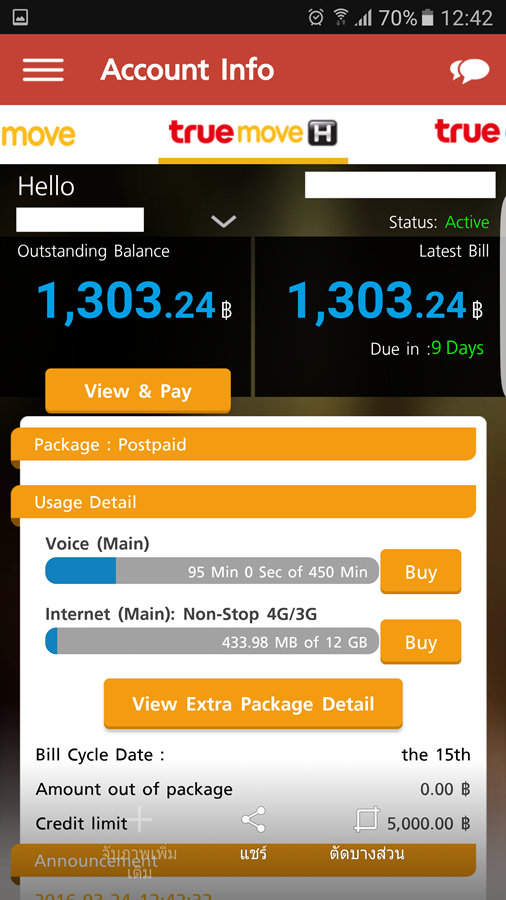
Task: Buy more Voice (Main) minutes
Action: point(421,571)
